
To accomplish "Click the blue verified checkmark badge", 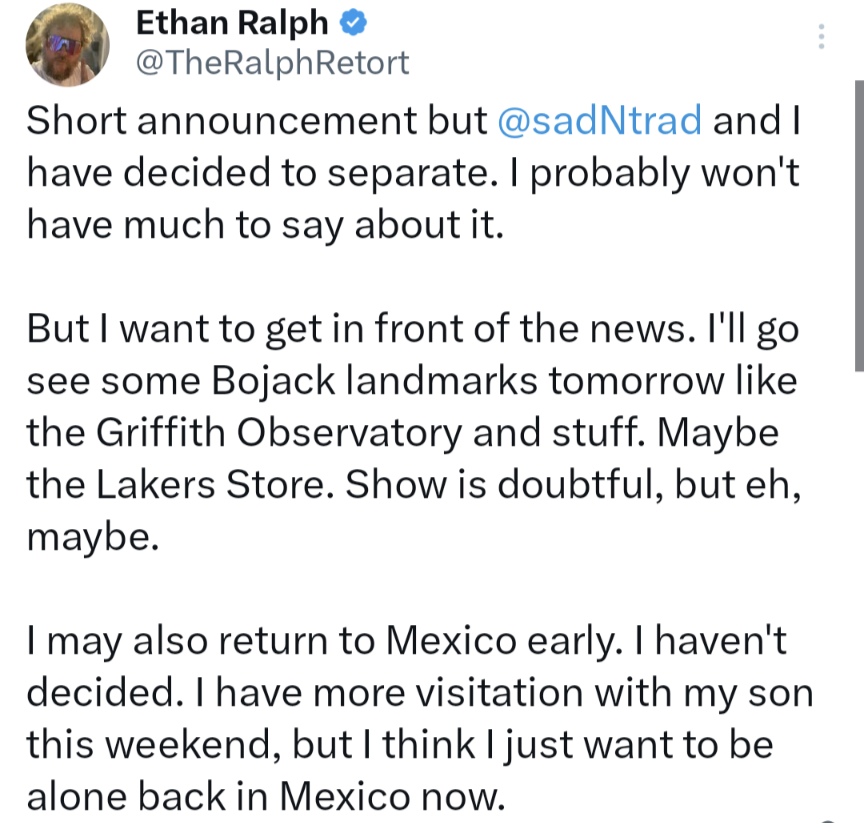I will tap(353, 23).
